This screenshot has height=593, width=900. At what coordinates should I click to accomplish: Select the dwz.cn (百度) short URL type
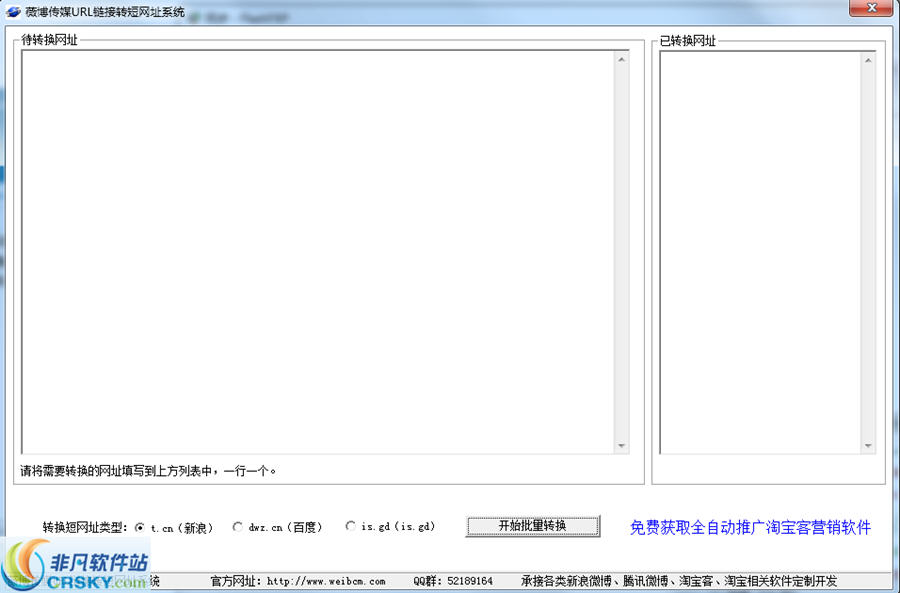(x=237, y=525)
